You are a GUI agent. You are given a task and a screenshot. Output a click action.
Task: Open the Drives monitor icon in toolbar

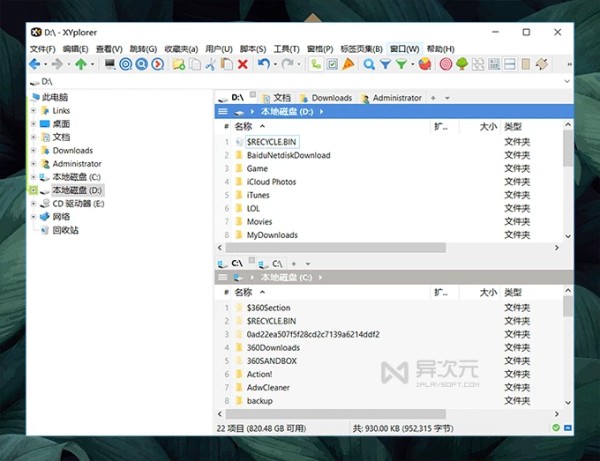[x=110, y=64]
